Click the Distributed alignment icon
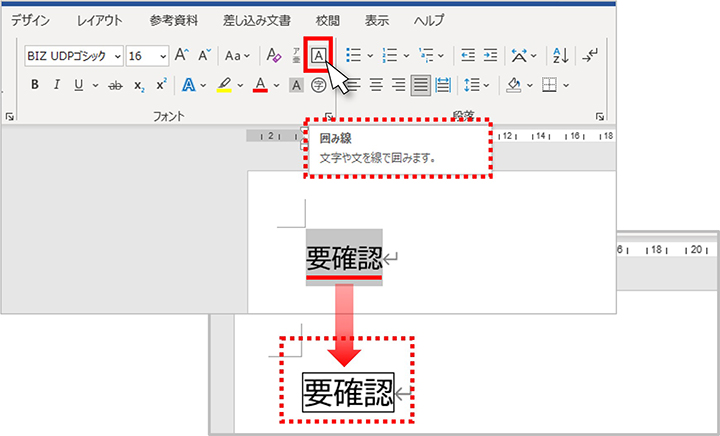Viewport: 720px width, 436px height. (x=445, y=86)
